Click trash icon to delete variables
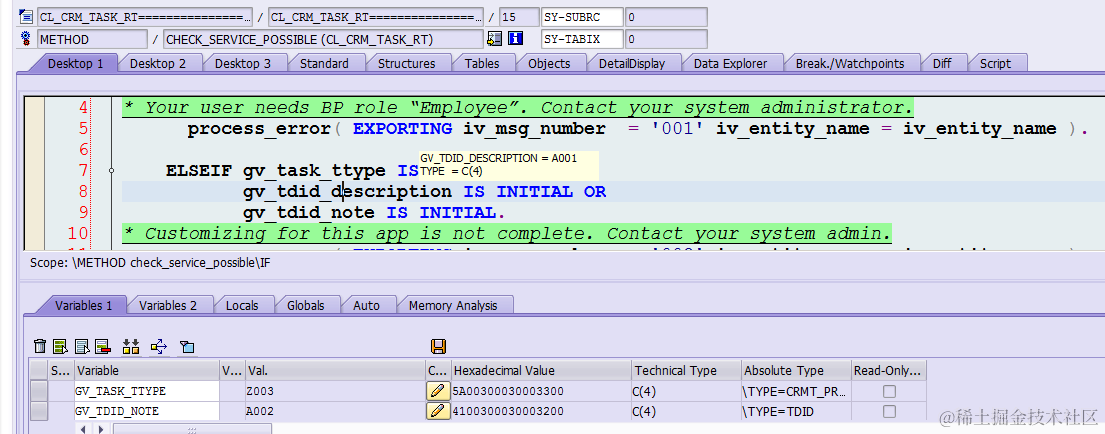The width and height of the screenshot is (1105, 434). (40, 346)
